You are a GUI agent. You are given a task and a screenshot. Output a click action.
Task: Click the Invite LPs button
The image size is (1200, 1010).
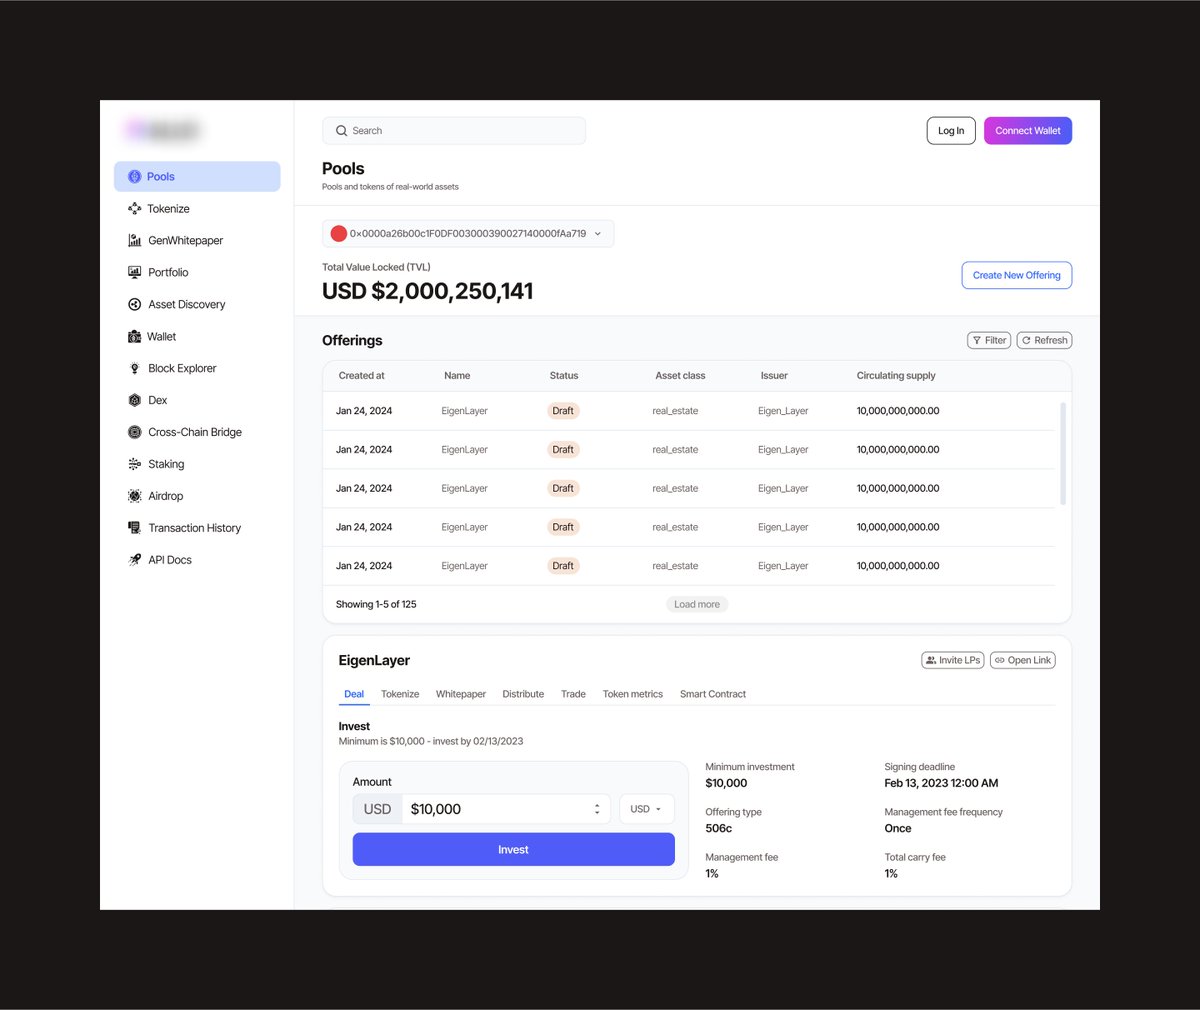pyautogui.click(x=953, y=660)
